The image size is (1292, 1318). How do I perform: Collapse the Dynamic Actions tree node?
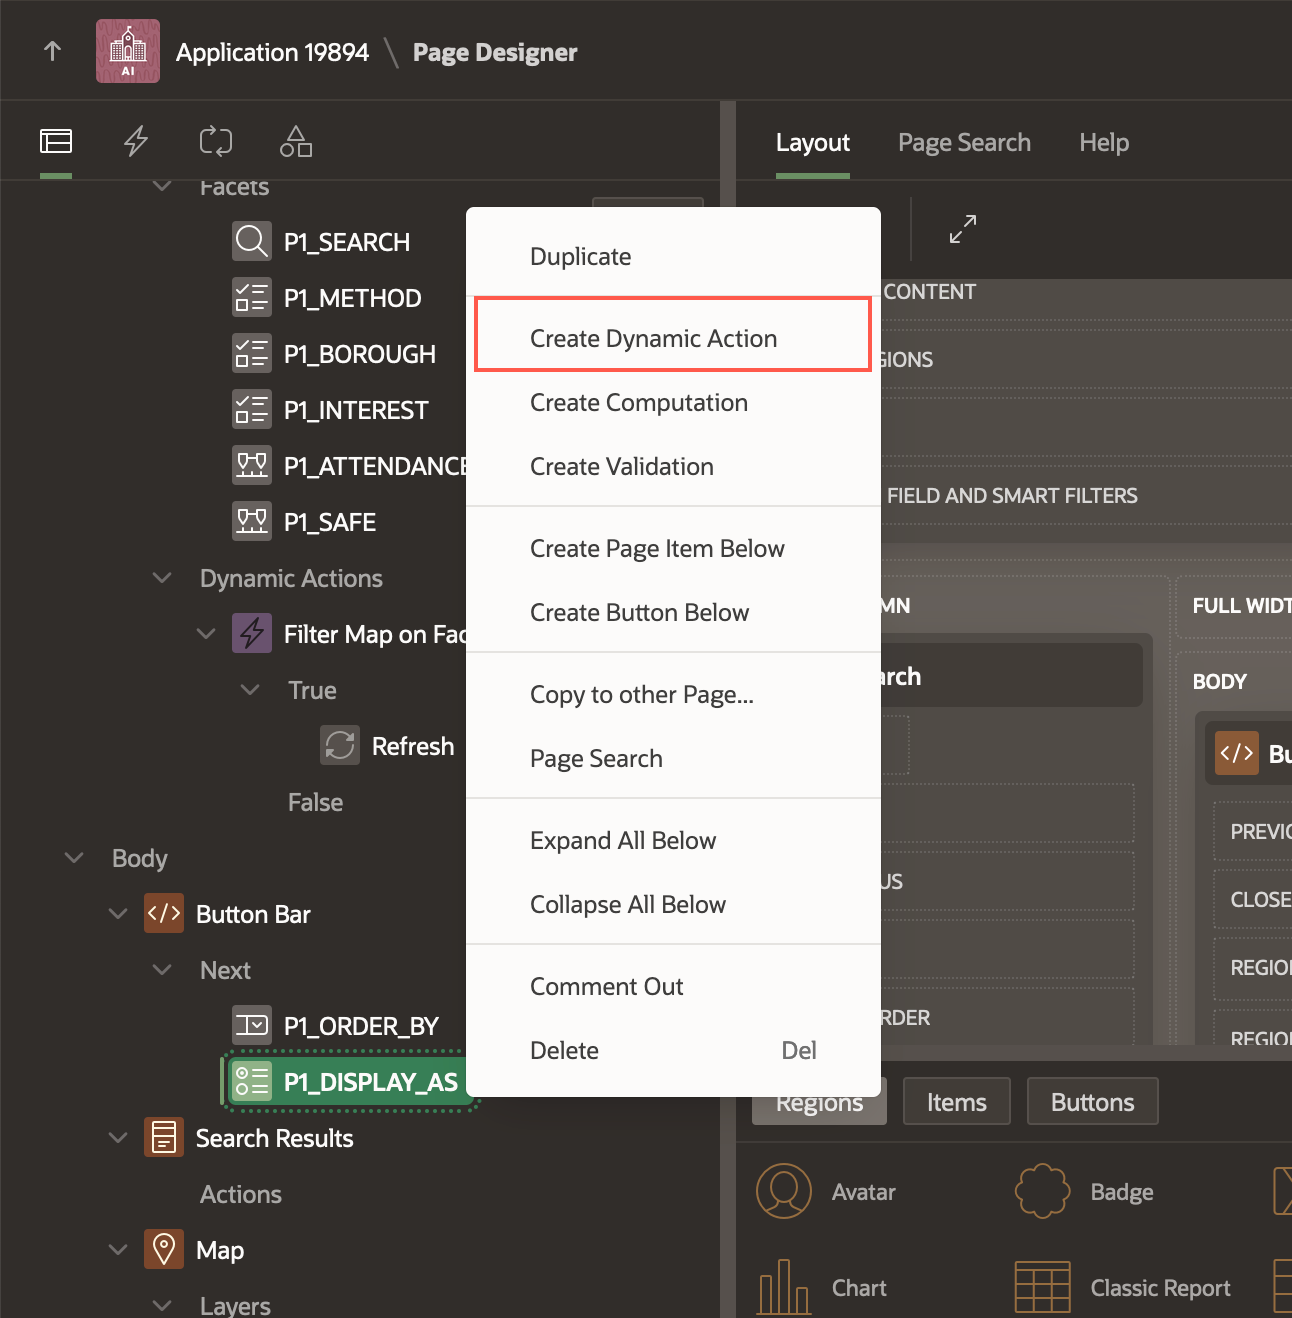(x=162, y=578)
